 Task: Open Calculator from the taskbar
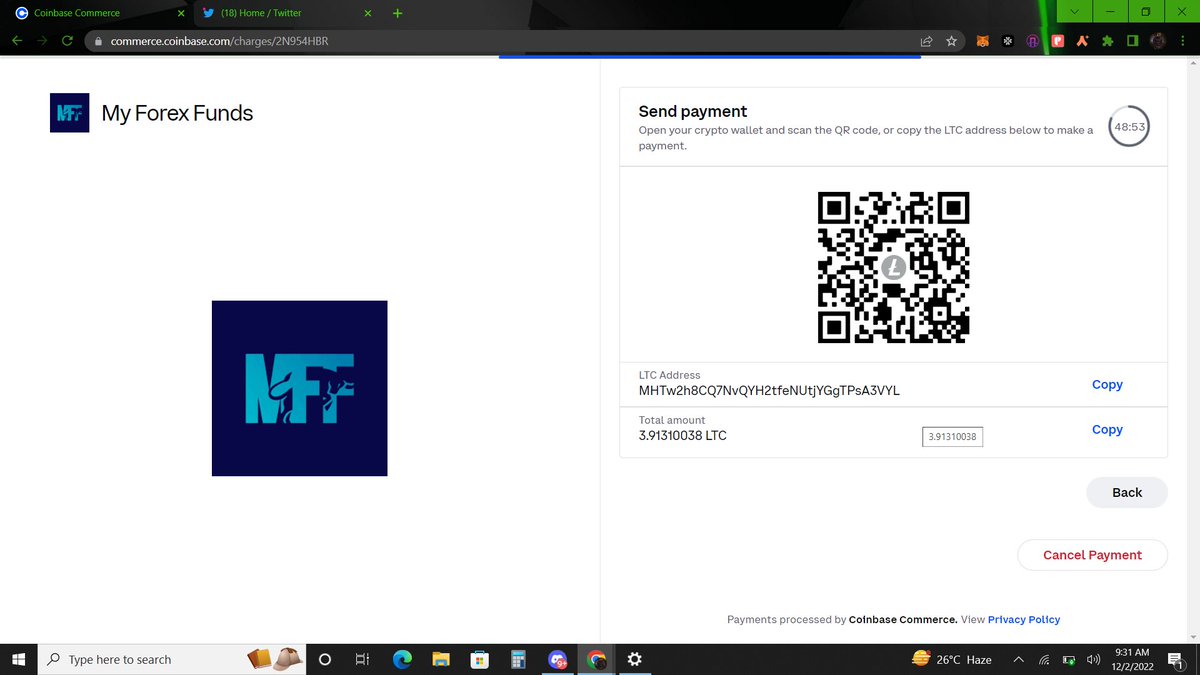tap(518, 659)
